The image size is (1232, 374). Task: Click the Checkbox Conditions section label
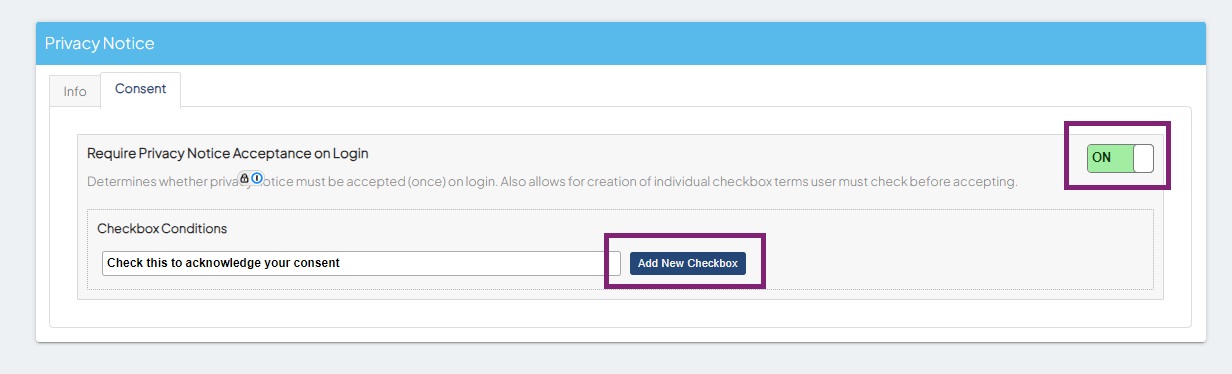(x=162, y=228)
